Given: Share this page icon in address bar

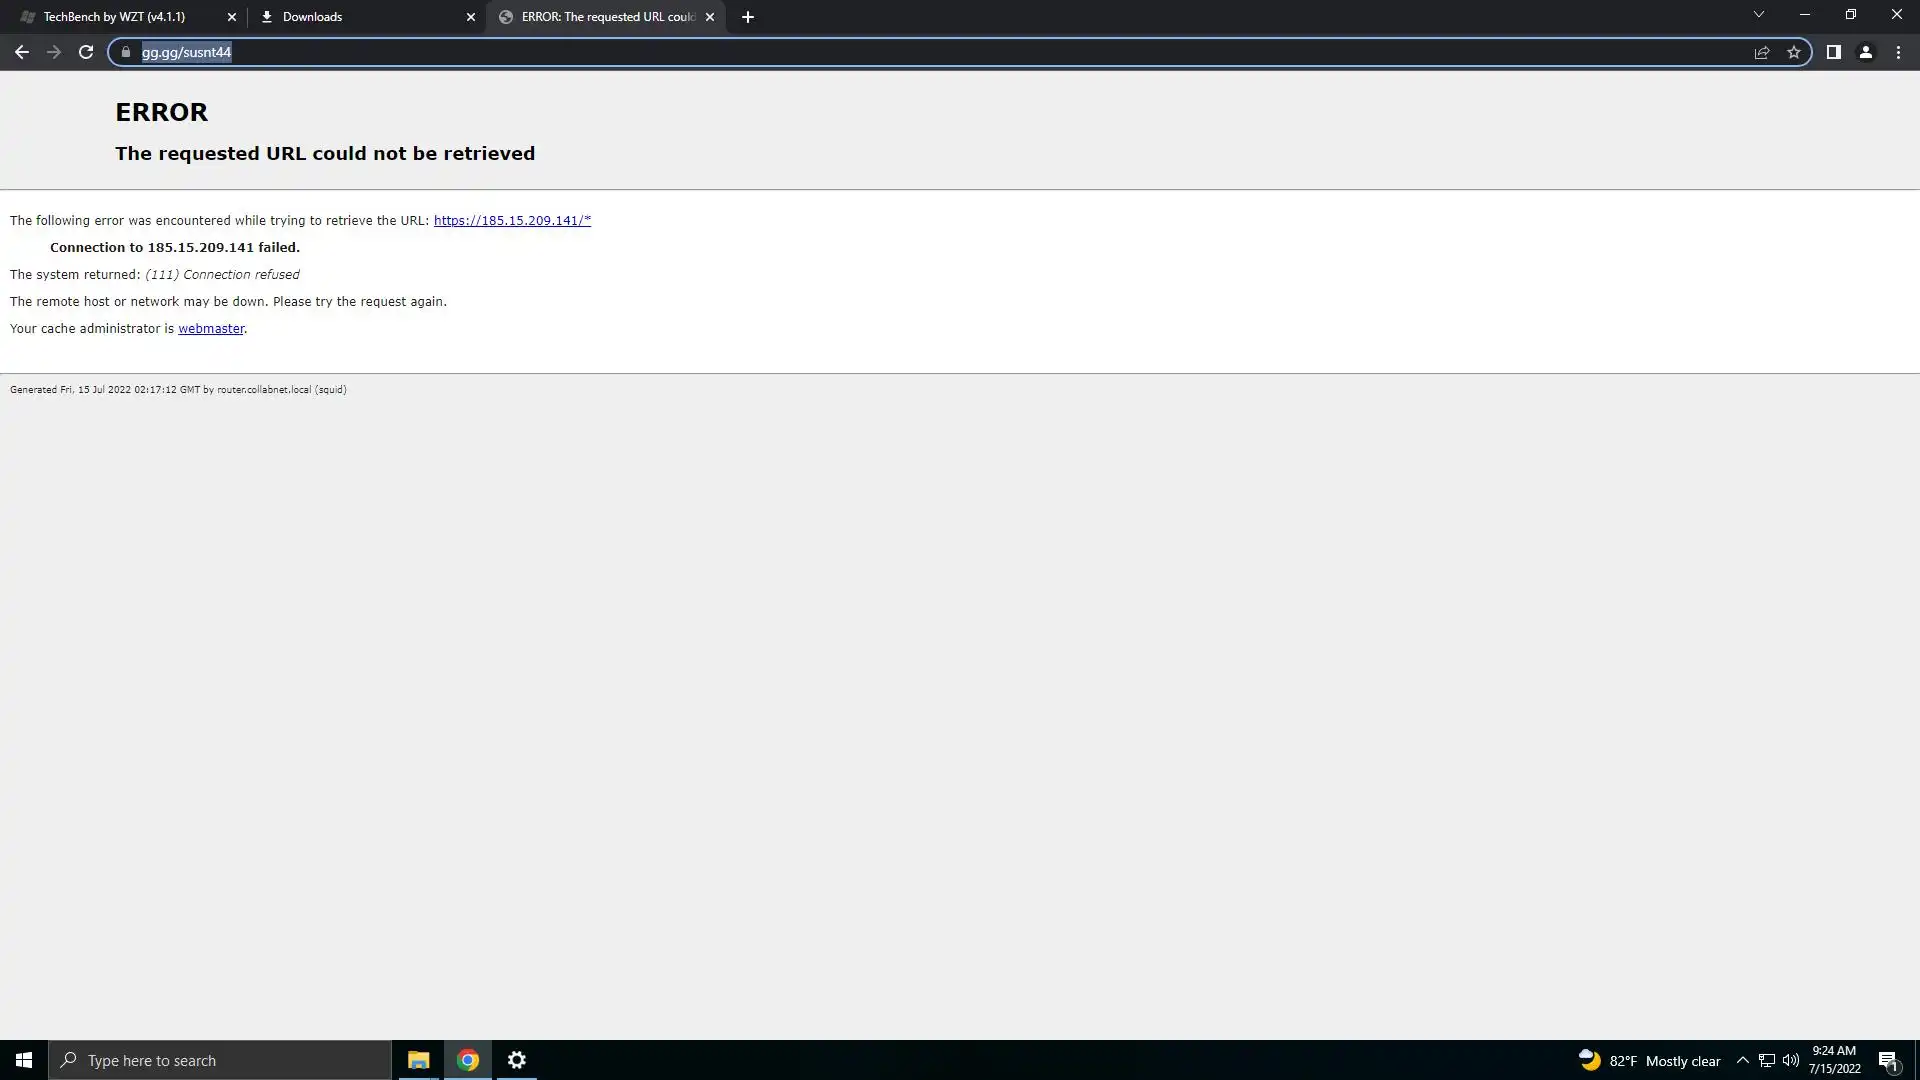Looking at the screenshot, I should pos(1762,52).
